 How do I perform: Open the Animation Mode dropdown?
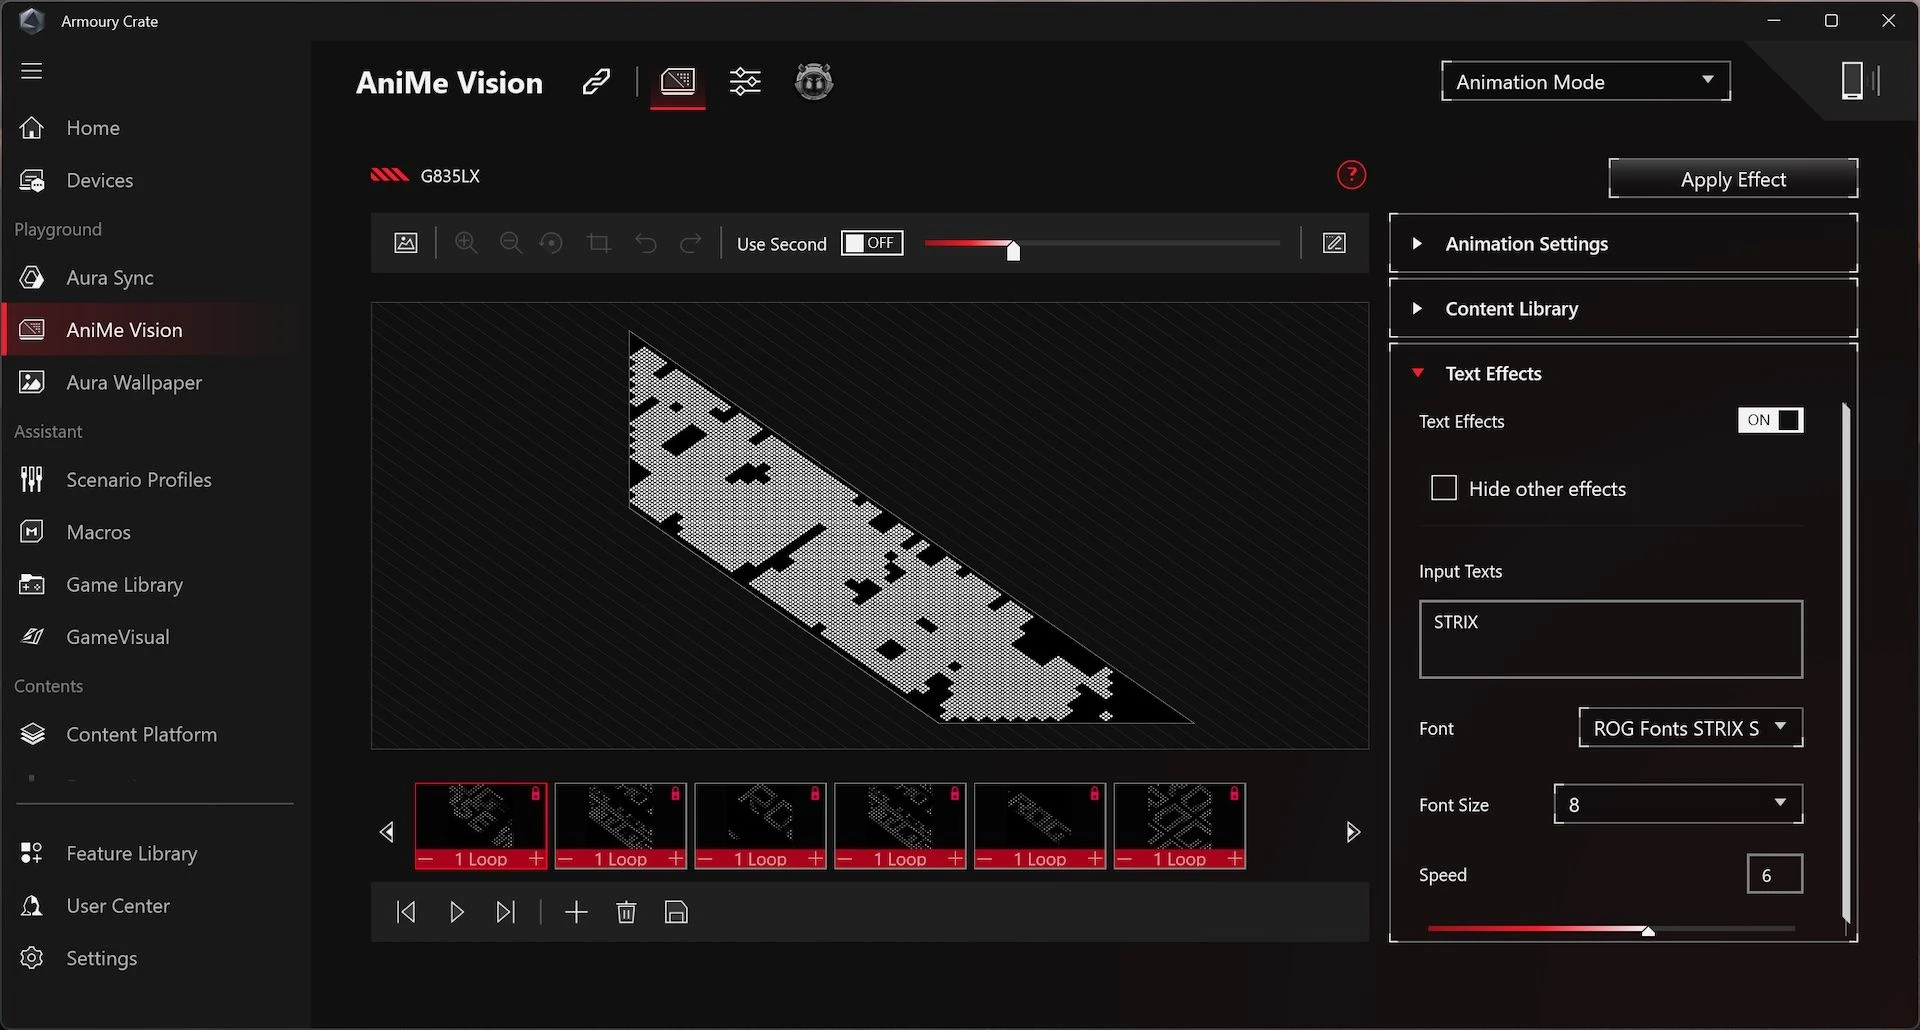tap(1585, 81)
